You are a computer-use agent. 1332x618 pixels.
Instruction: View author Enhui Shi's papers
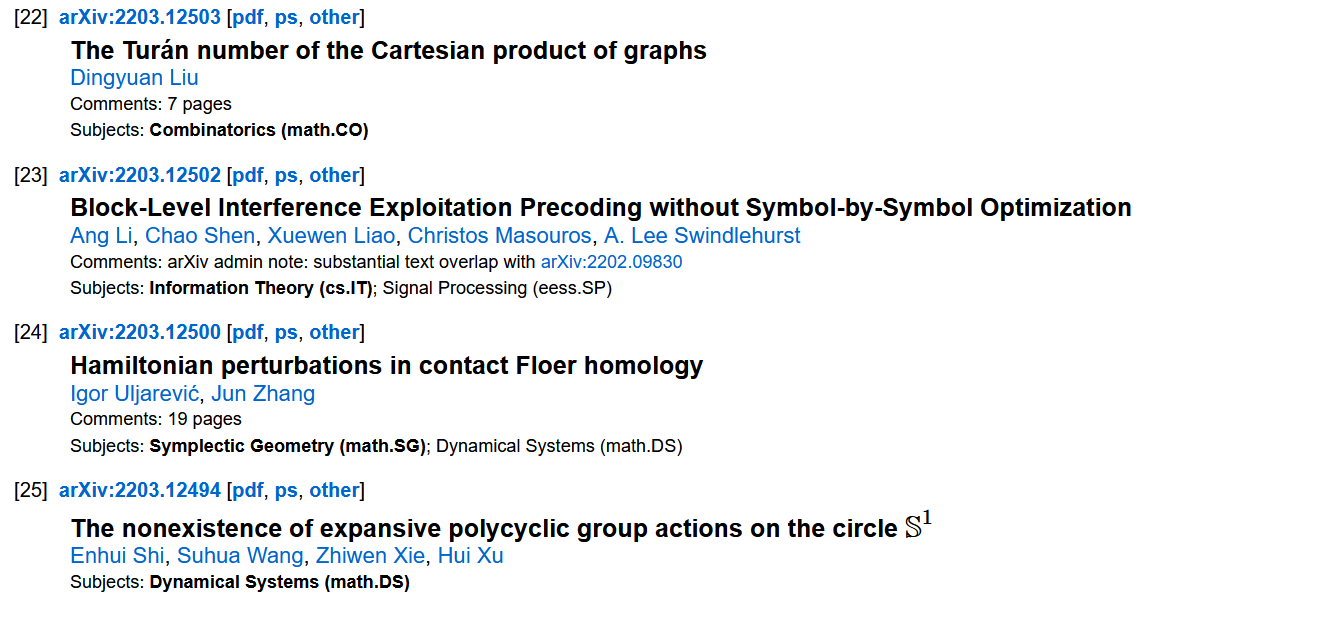(x=118, y=556)
